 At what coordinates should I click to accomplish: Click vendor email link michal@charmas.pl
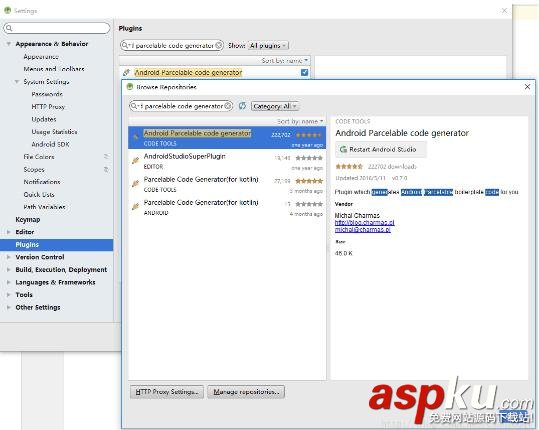click(363, 229)
